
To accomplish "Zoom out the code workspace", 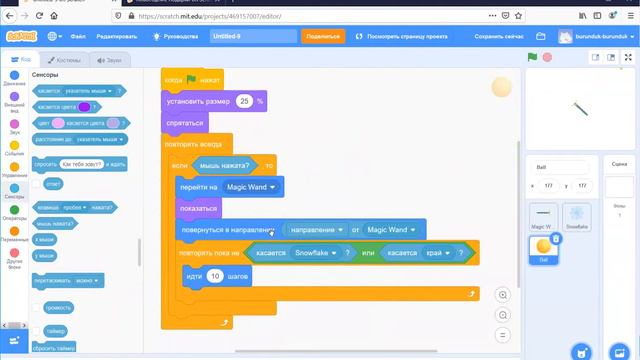I will (x=503, y=315).
